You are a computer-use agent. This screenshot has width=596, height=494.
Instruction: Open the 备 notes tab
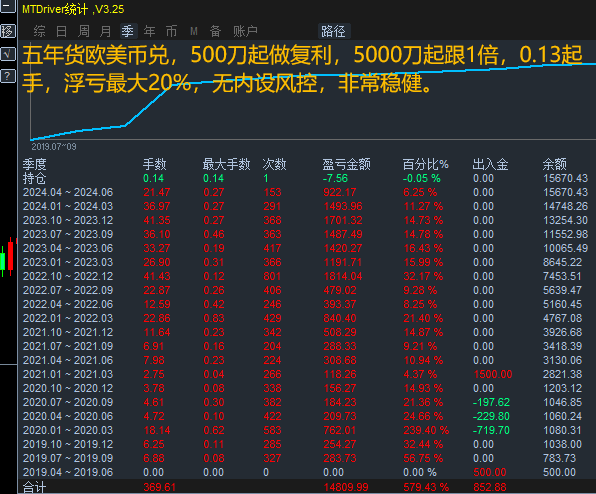216,31
